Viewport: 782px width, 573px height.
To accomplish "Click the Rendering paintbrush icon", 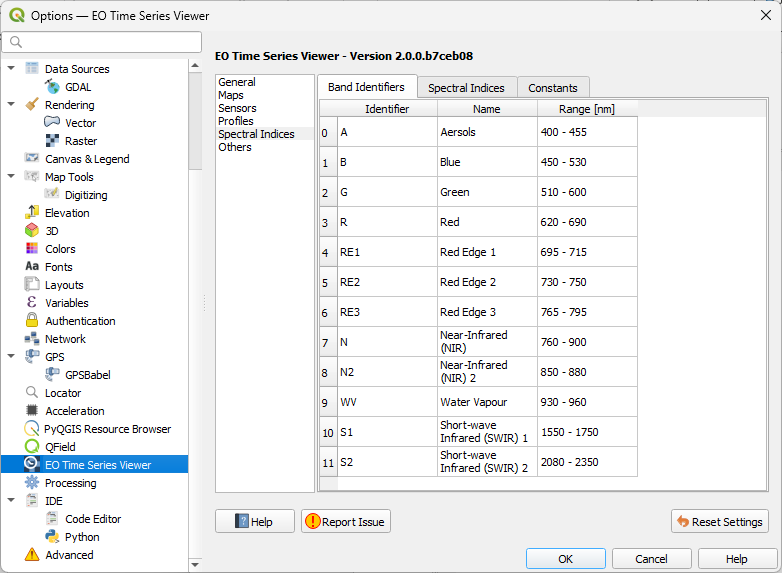I will 32,104.
